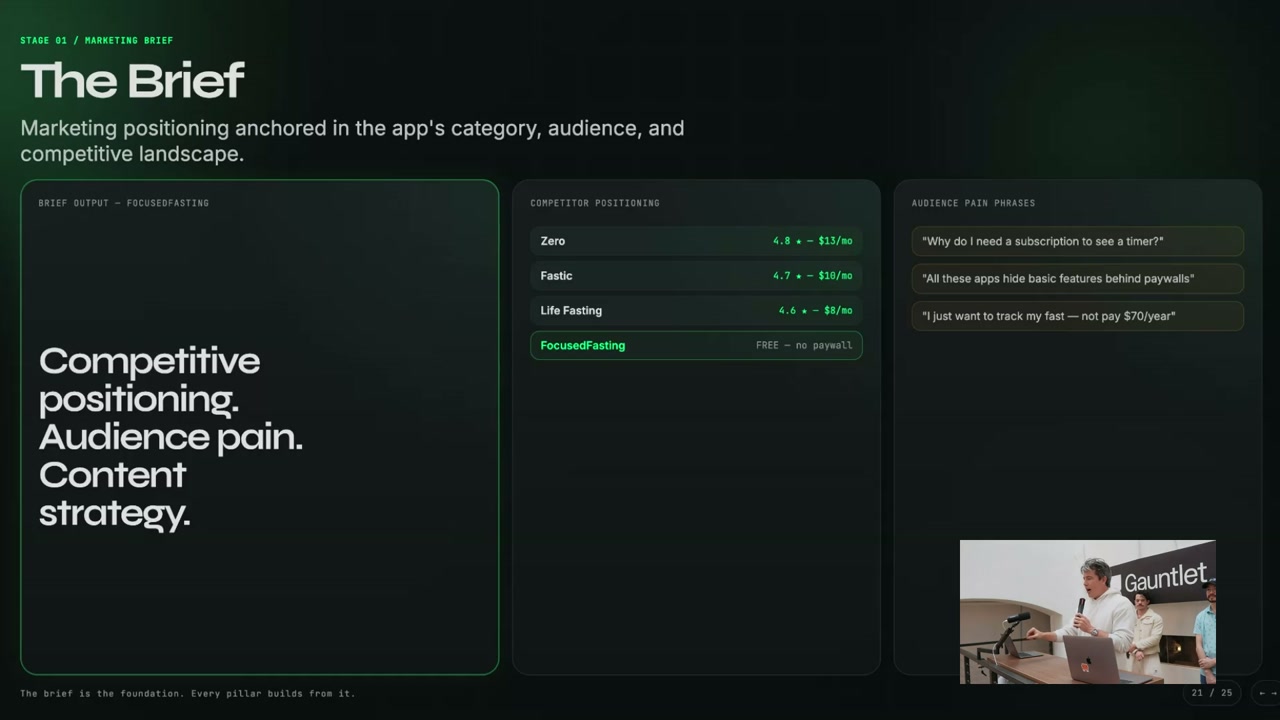Click the slide counter 21 / 25
Viewport: 1280px width, 720px height.
click(1211, 692)
